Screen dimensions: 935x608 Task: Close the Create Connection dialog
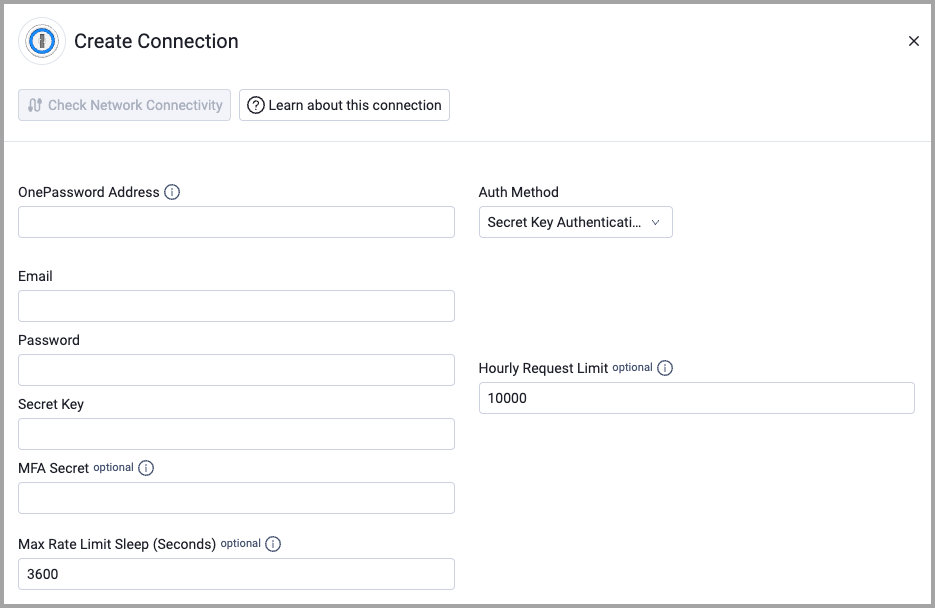(914, 41)
